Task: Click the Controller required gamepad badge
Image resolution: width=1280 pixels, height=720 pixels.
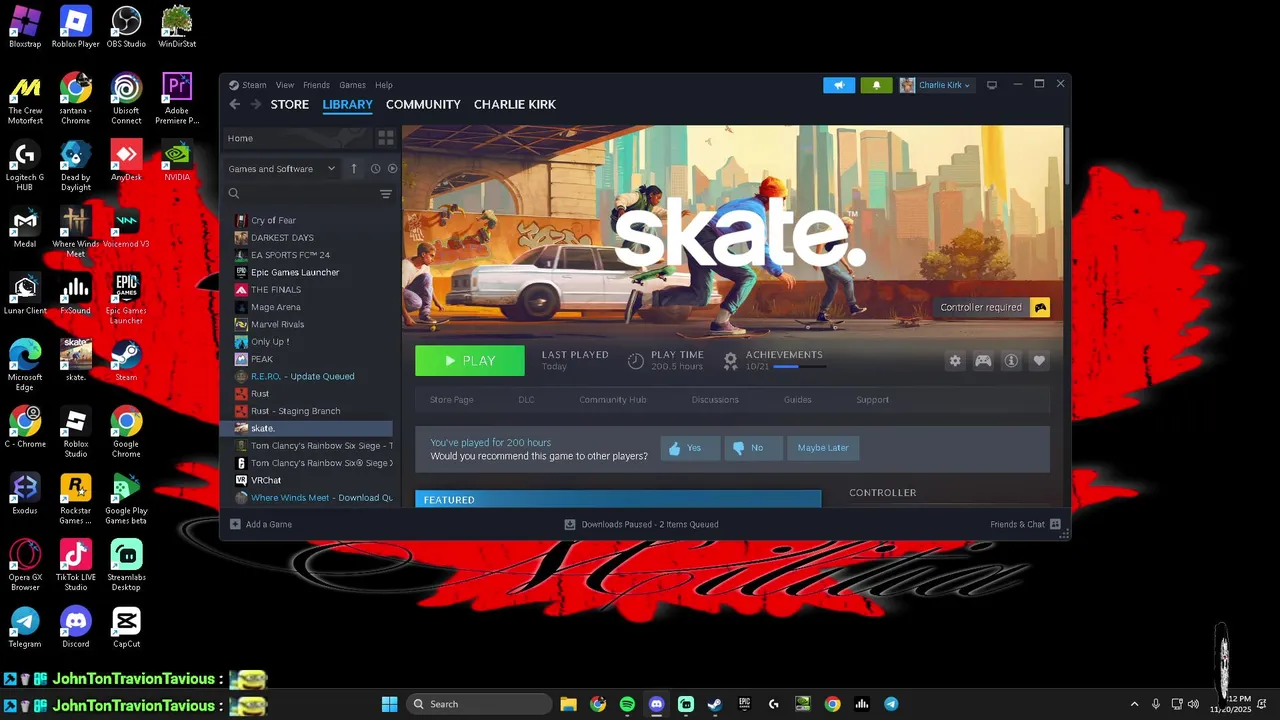Action: point(1040,307)
